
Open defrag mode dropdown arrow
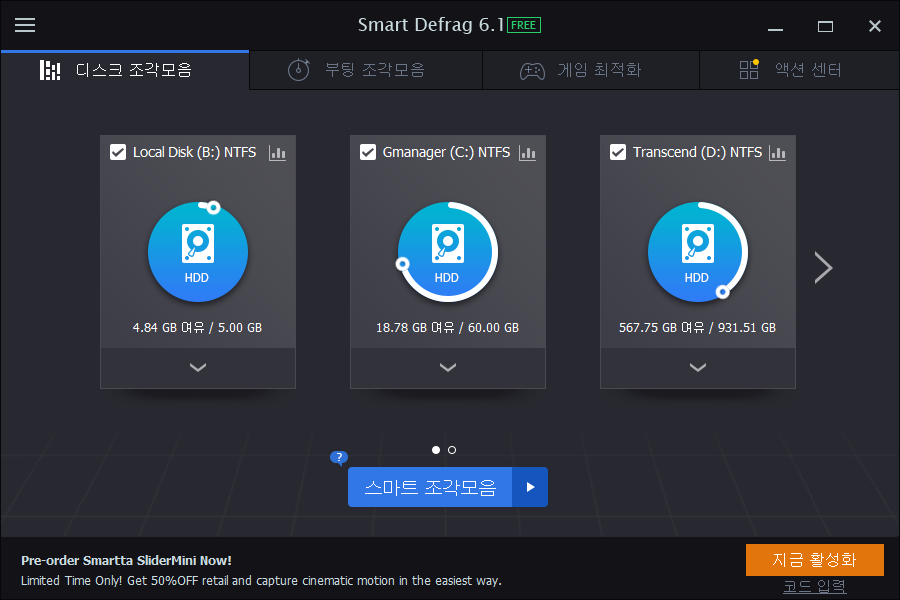coord(530,487)
